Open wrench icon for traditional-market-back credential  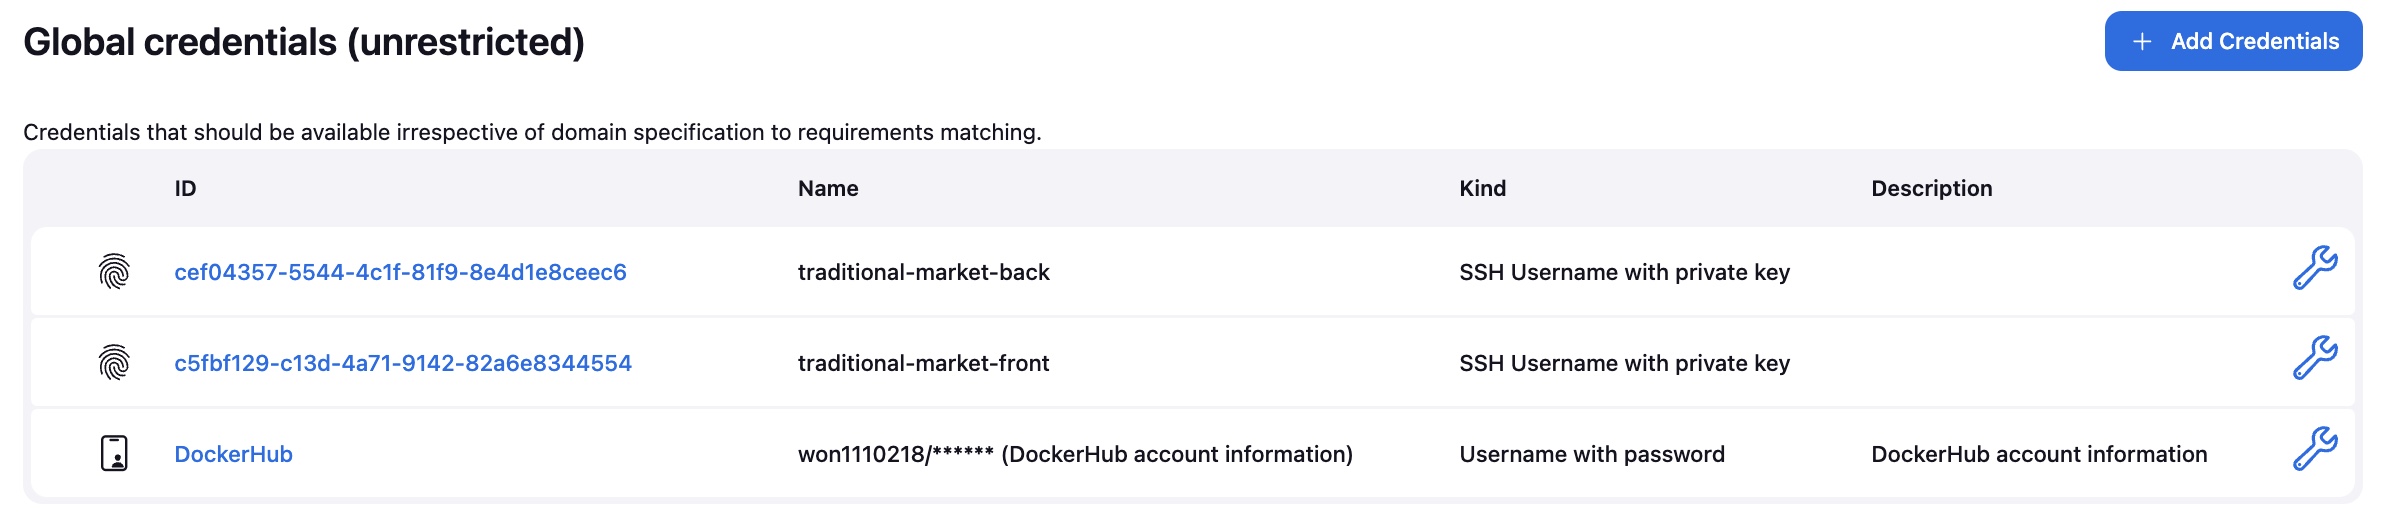coord(2315,268)
